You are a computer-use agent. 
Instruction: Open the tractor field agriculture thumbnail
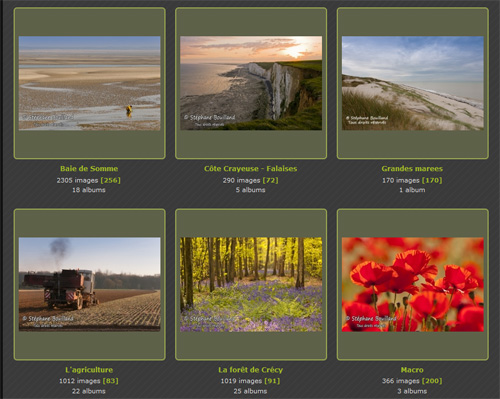(89, 284)
